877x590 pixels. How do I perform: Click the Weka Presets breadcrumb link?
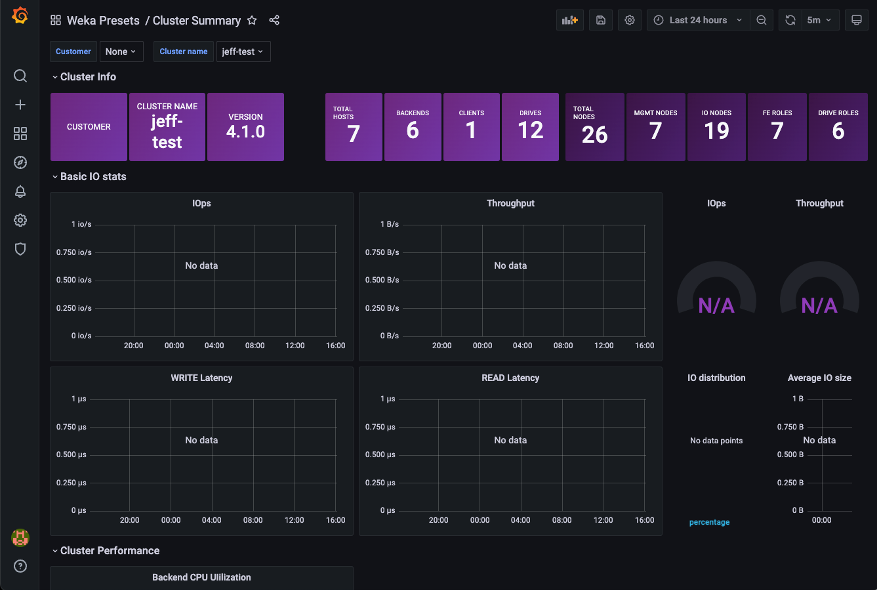point(103,20)
